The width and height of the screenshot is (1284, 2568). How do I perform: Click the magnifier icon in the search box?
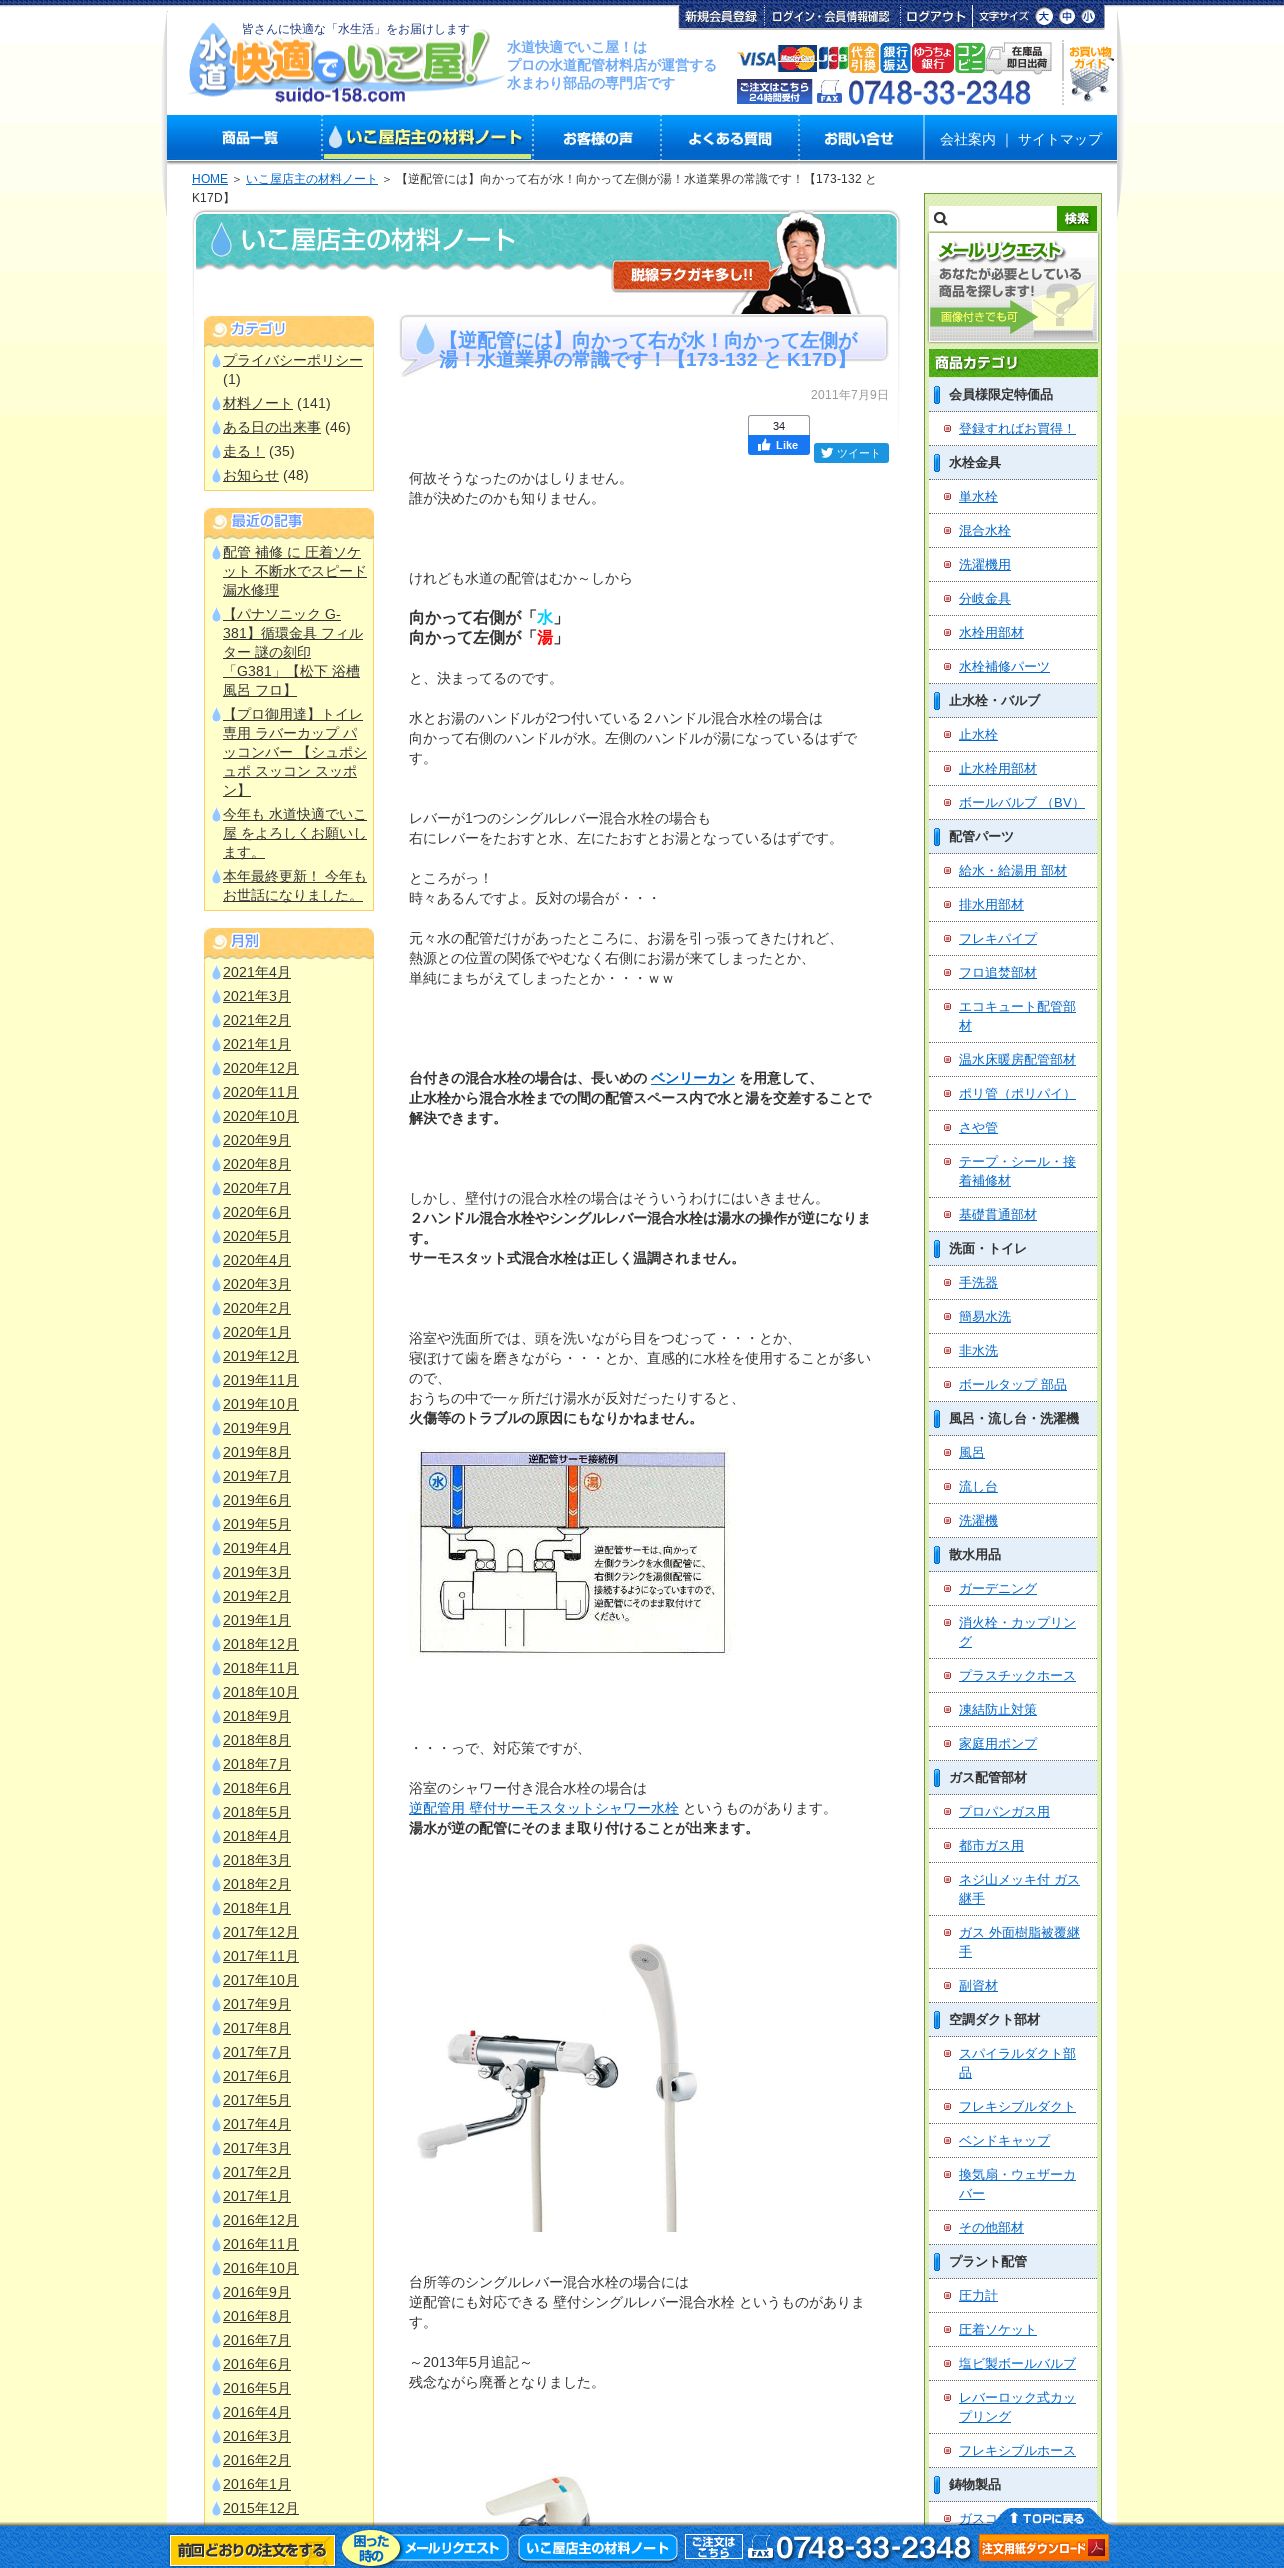941,219
